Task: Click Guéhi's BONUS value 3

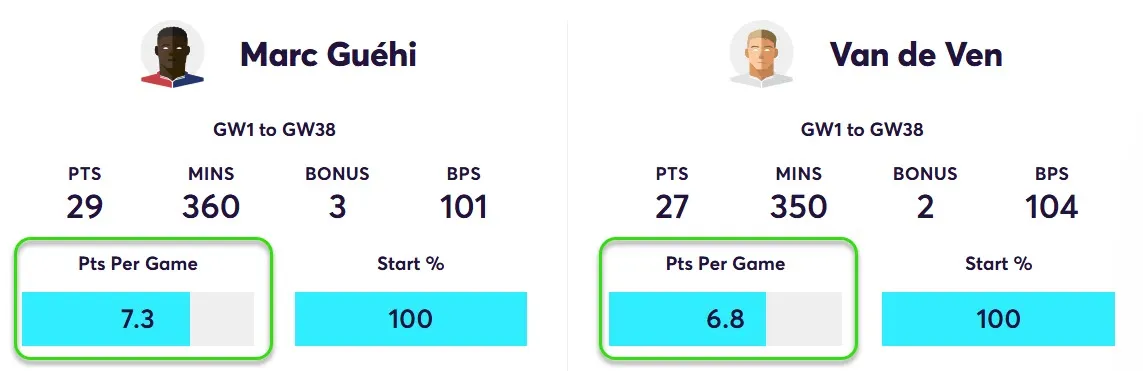Action: pos(337,208)
